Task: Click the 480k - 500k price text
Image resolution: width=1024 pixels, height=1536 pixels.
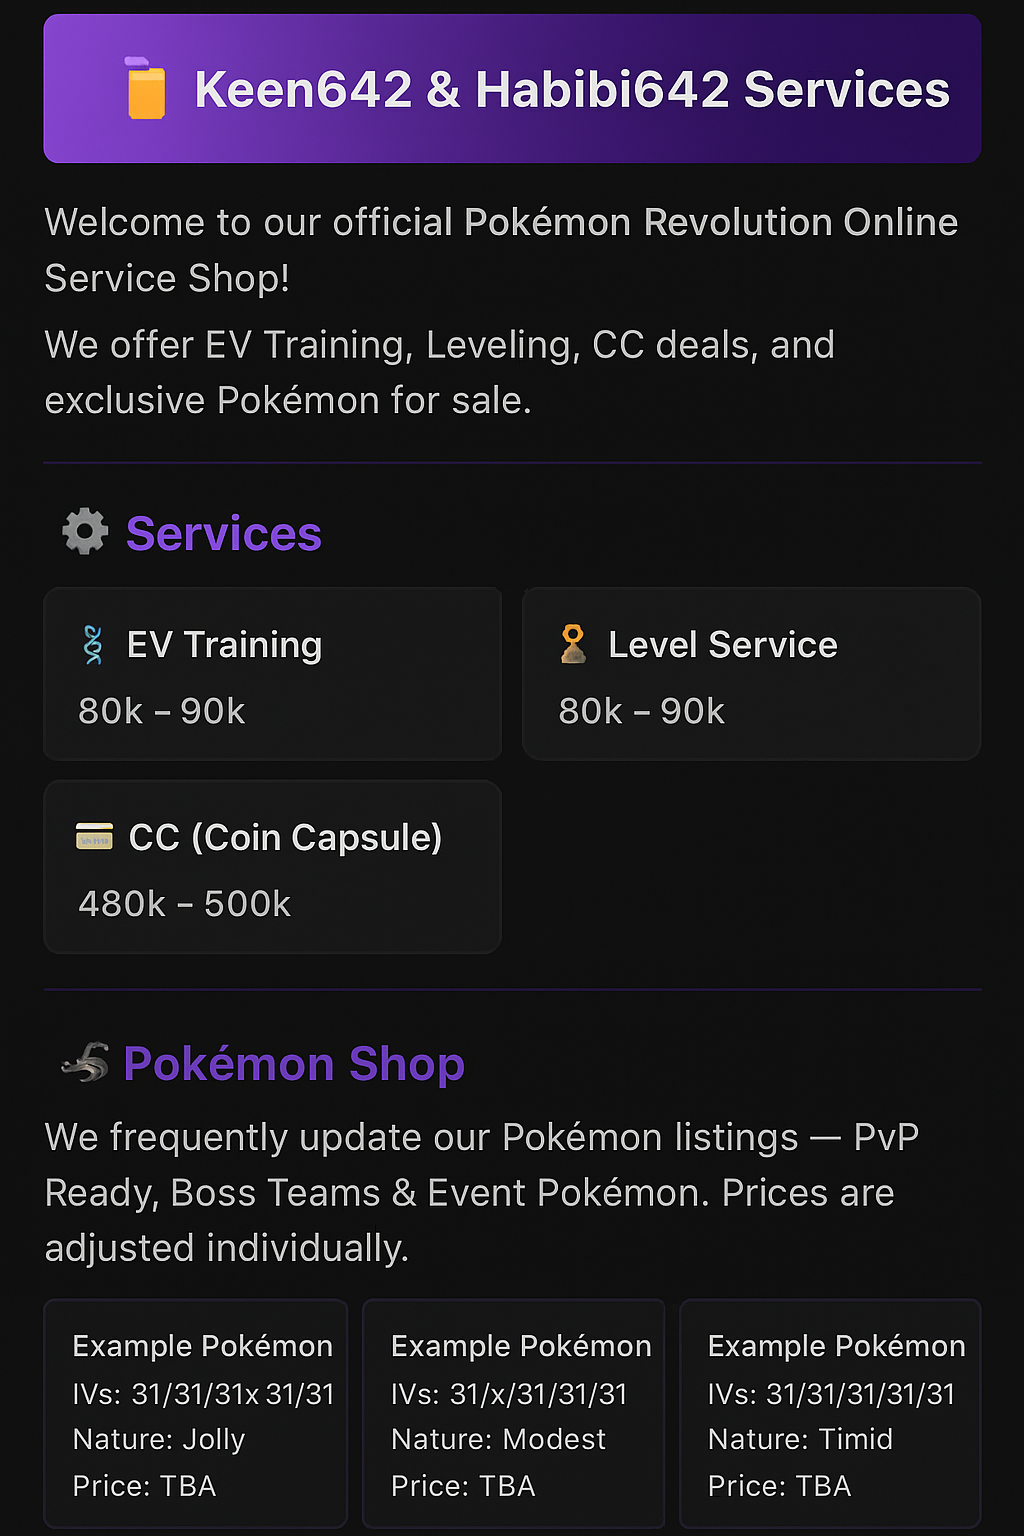Action: (x=185, y=904)
